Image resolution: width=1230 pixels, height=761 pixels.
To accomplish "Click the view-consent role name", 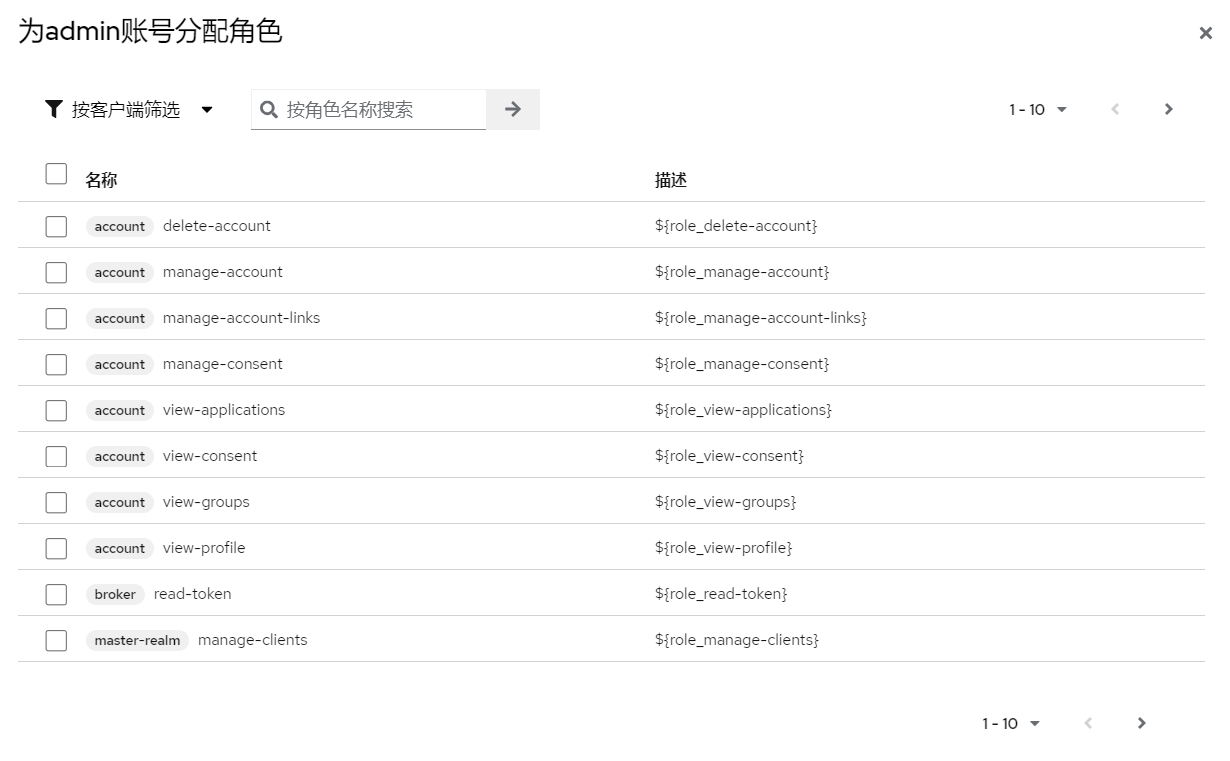I will [210, 456].
